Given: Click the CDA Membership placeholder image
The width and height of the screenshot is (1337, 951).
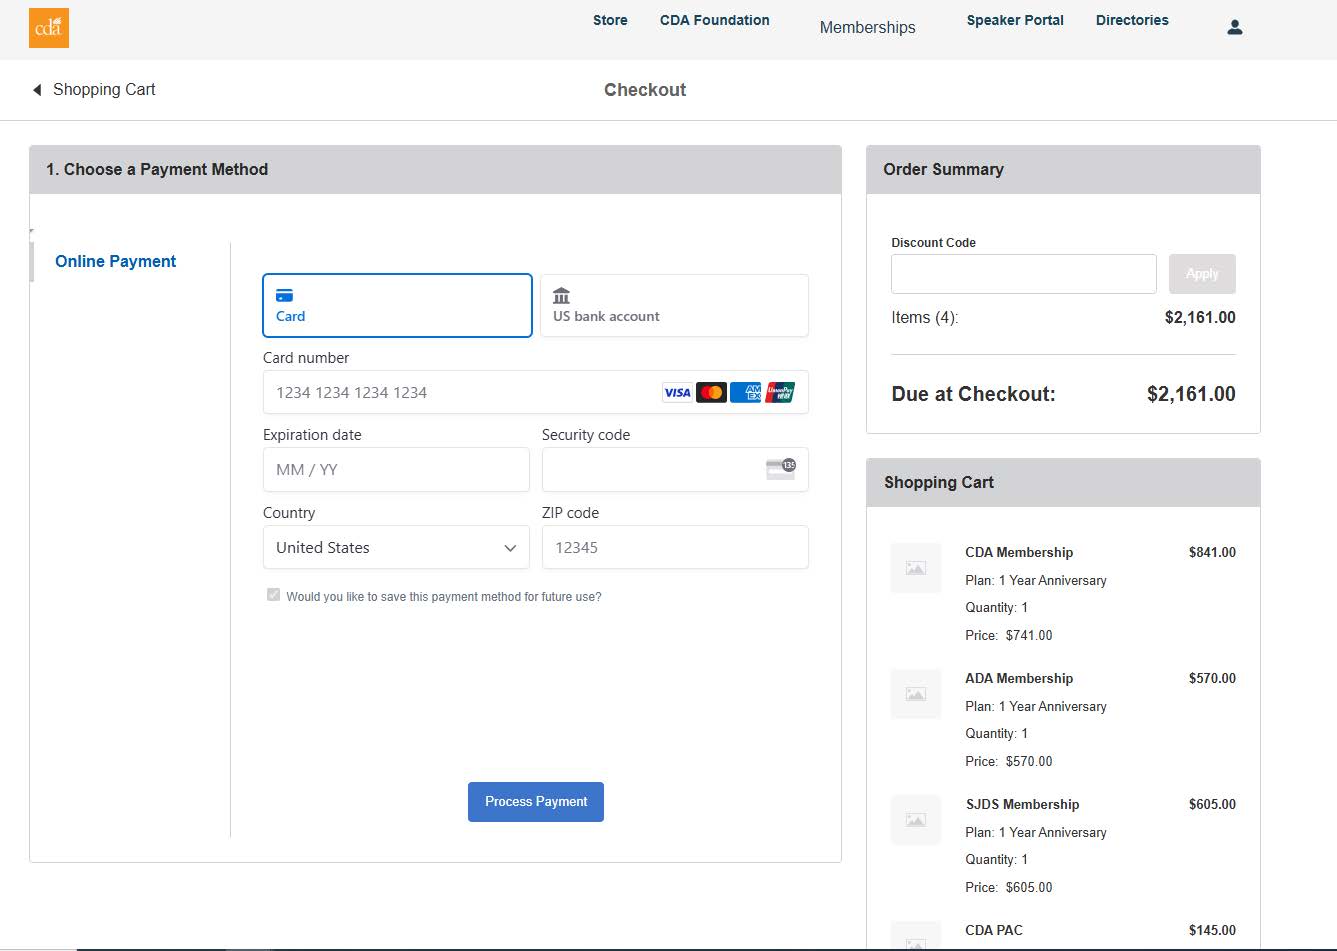Looking at the screenshot, I should tap(916, 568).
